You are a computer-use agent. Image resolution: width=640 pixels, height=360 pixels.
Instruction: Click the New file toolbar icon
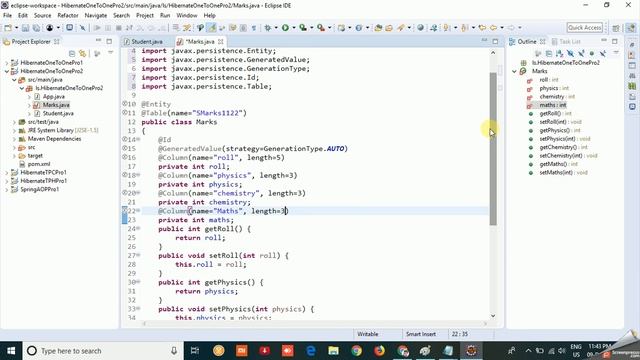click(x=8, y=28)
